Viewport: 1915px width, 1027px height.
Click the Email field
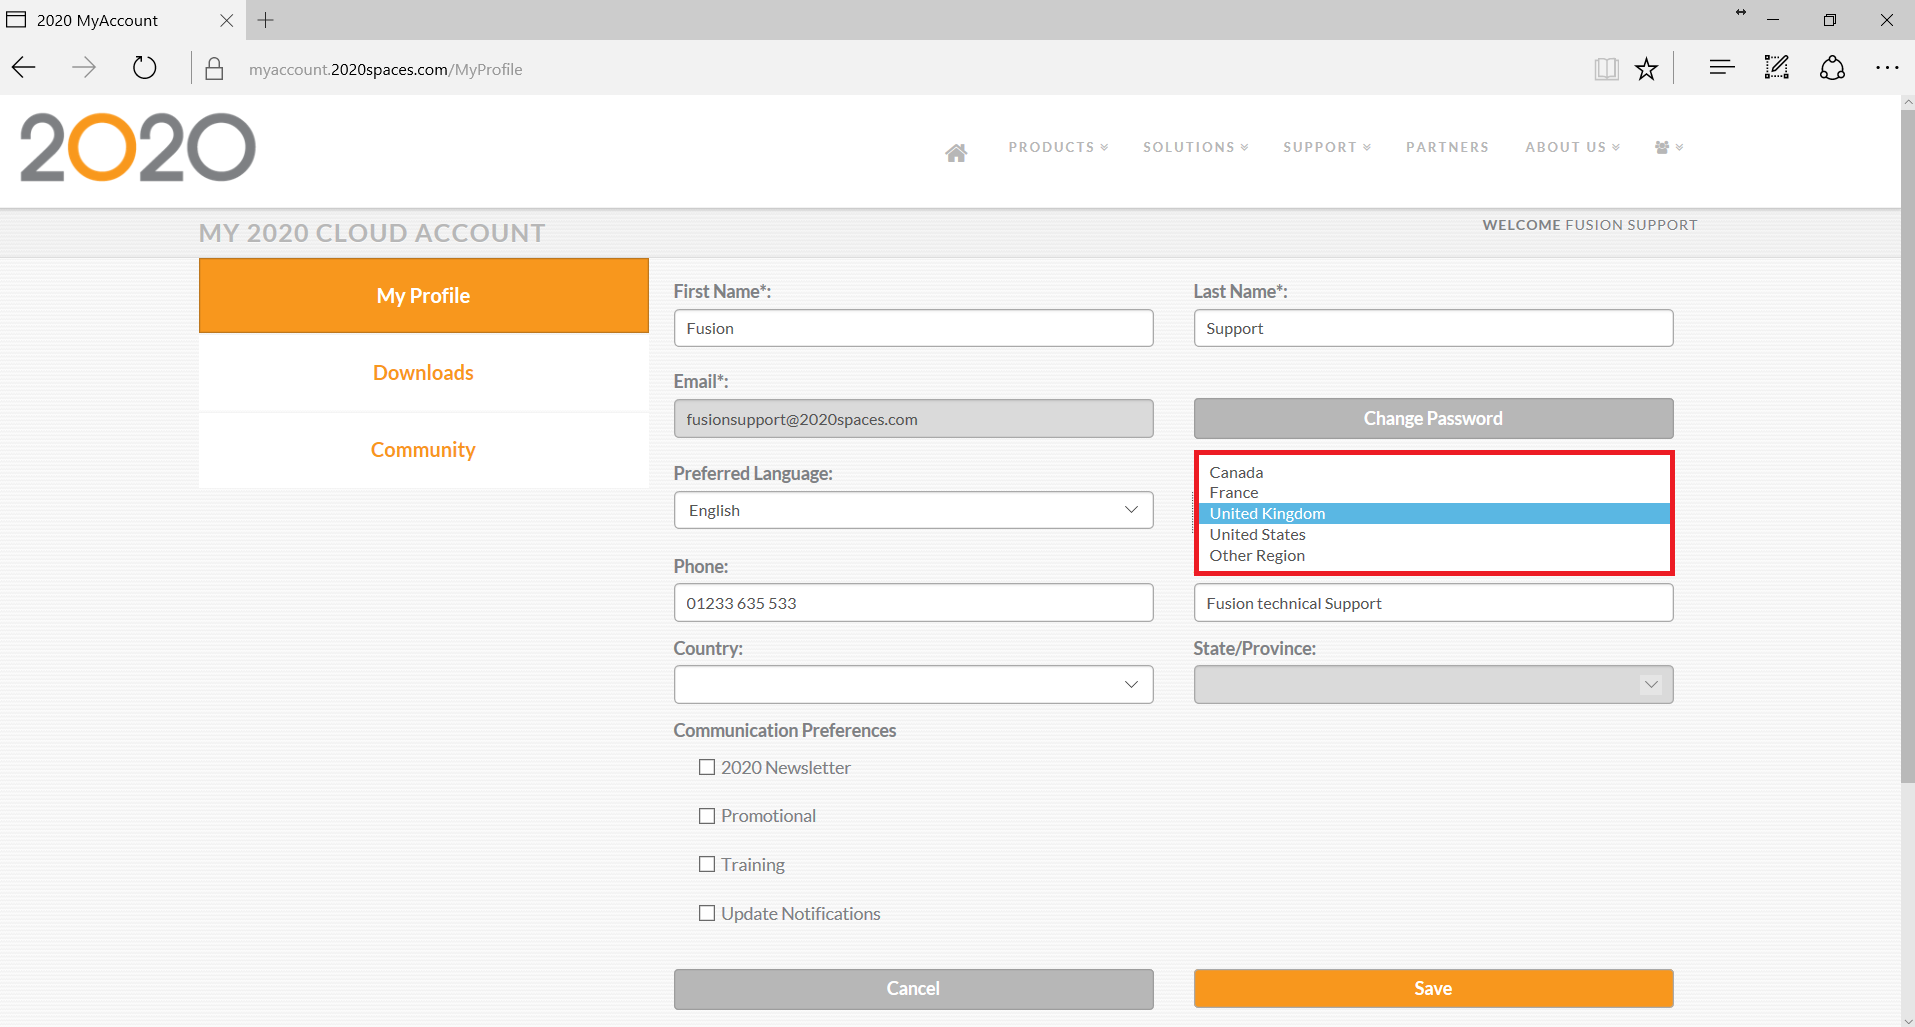click(x=913, y=419)
